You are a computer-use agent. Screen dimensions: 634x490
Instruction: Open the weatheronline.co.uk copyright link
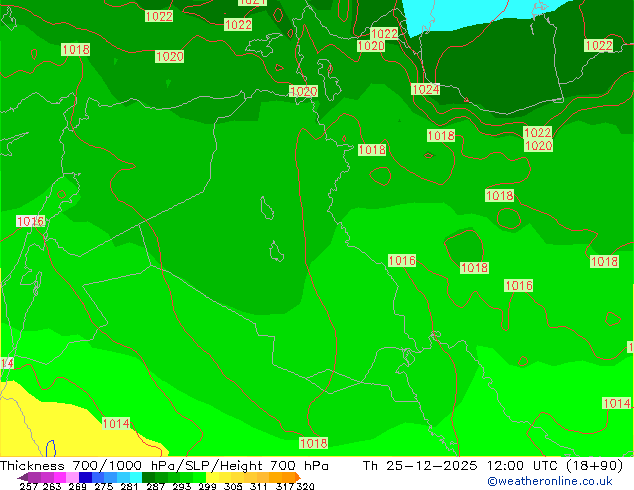550,481
